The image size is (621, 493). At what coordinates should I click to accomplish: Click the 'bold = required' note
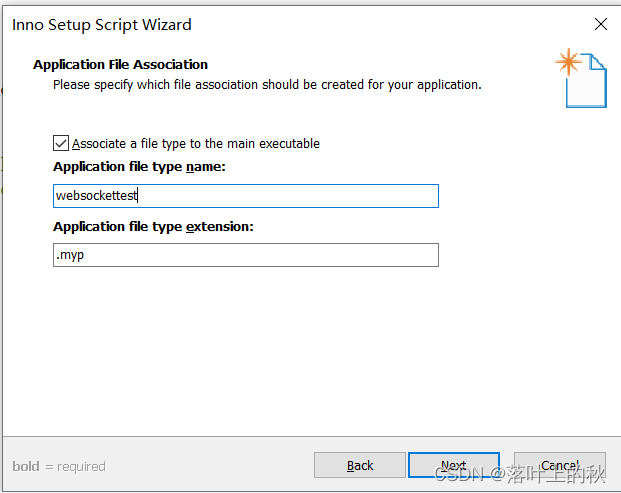[x=59, y=466]
